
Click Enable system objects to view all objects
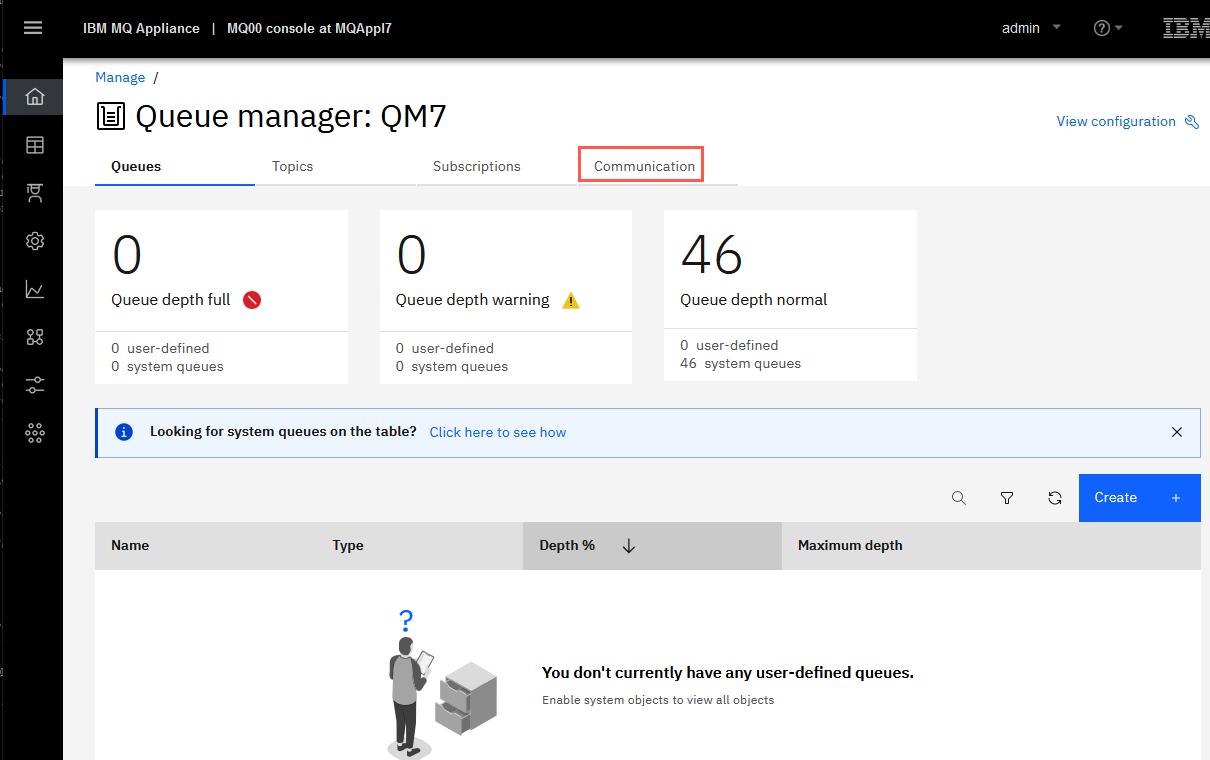tap(658, 700)
